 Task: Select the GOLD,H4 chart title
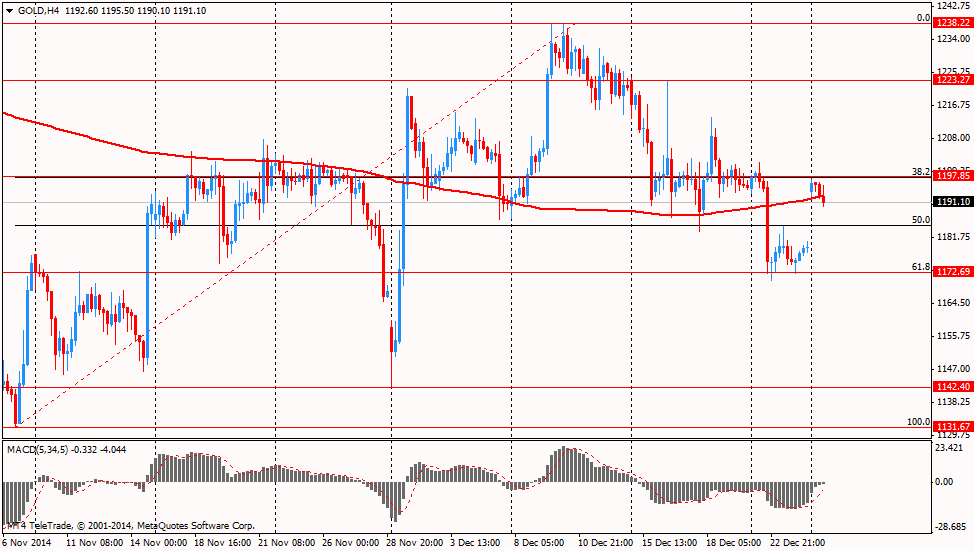tap(38, 11)
